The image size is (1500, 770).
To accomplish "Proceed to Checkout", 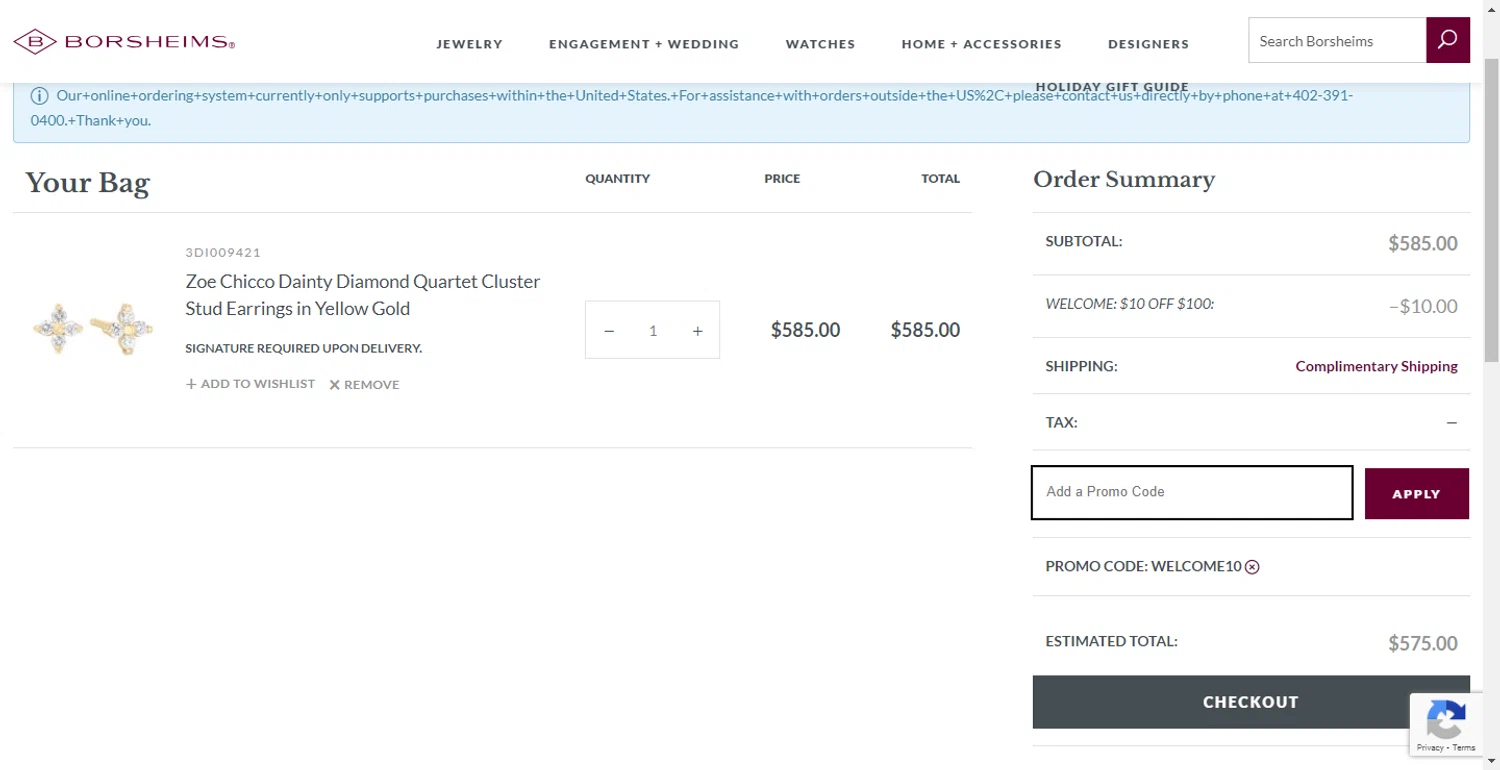I will [1251, 702].
